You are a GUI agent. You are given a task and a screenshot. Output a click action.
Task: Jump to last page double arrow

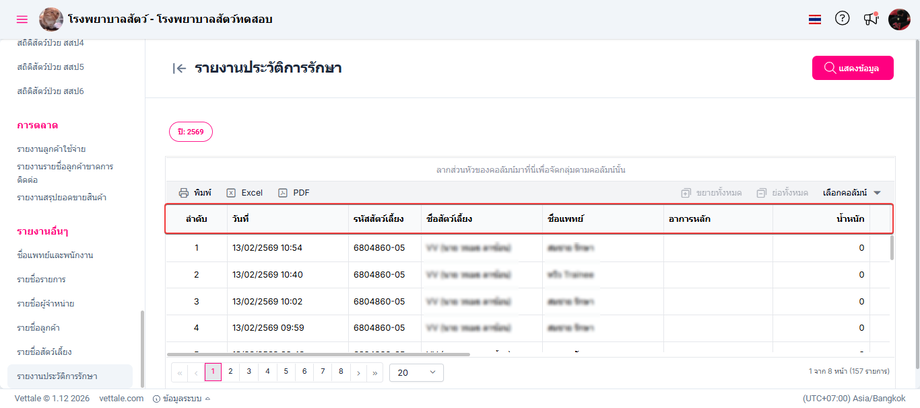(376, 372)
